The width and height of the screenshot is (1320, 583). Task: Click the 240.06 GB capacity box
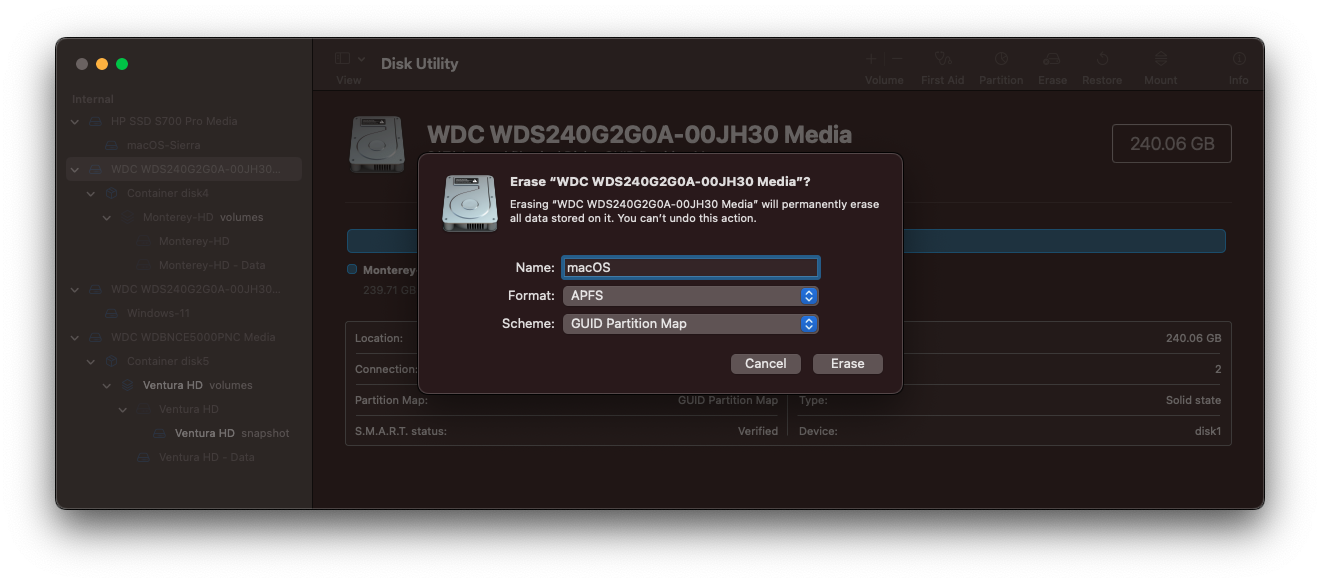(1172, 144)
